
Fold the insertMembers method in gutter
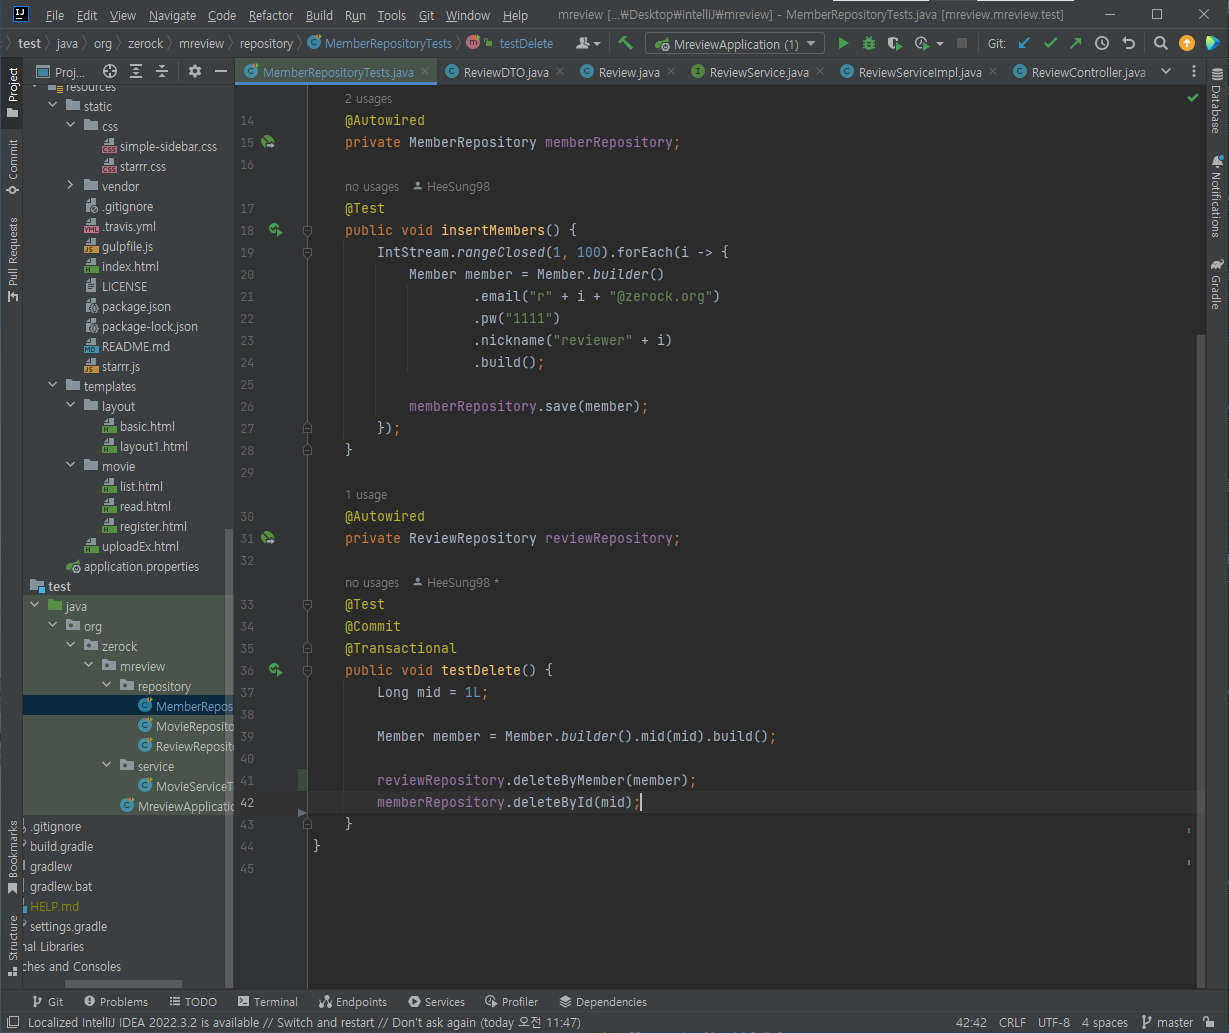pos(308,231)
